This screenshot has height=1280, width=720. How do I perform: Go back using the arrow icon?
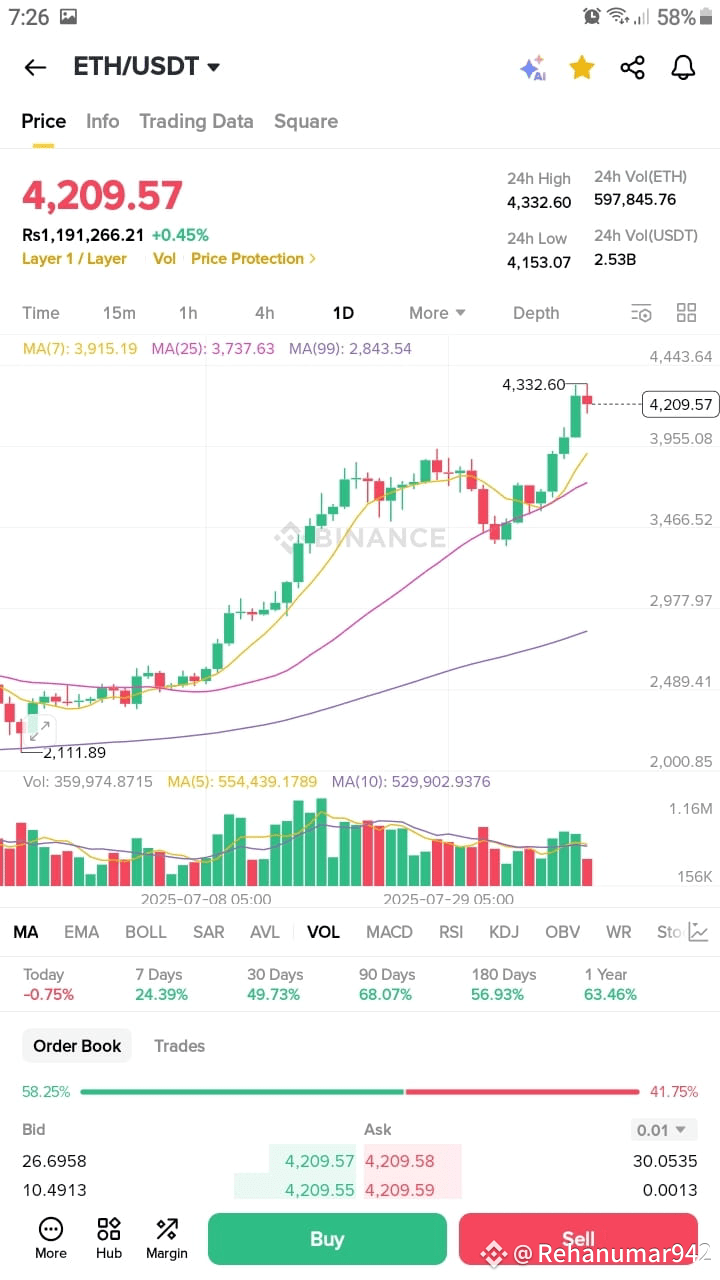tap(35, 67)
